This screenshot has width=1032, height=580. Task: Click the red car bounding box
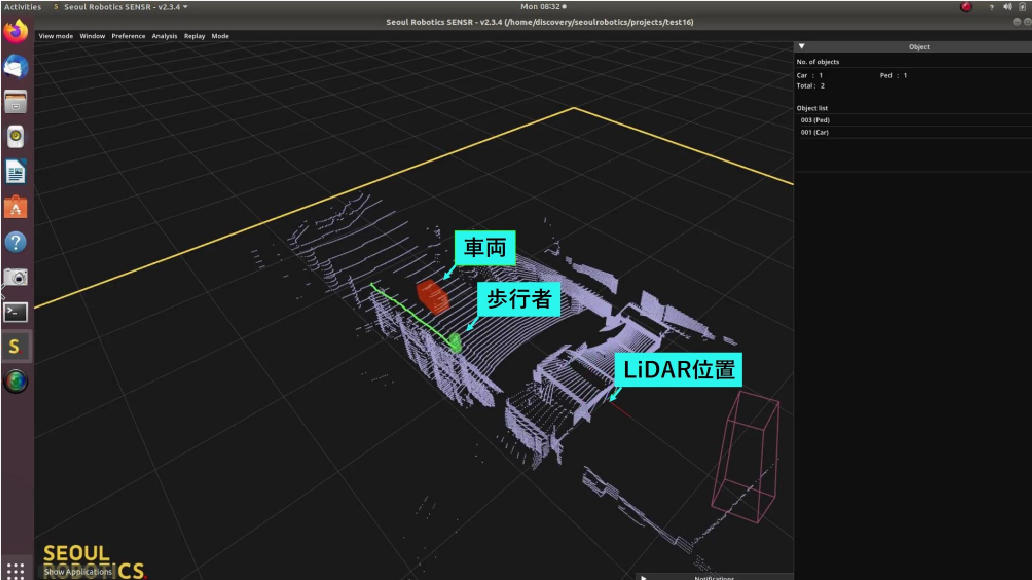(x=433, y=296)
